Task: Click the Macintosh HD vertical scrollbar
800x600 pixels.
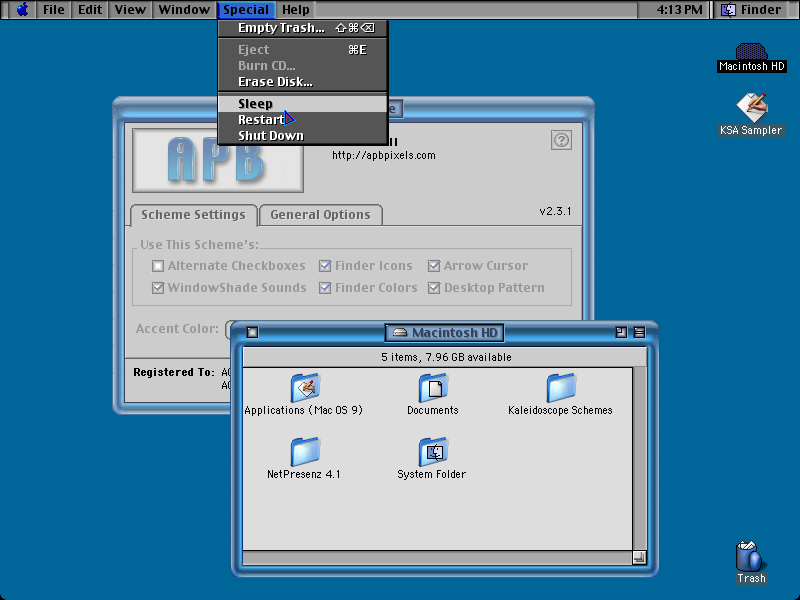Action: (x=640, y=459)
